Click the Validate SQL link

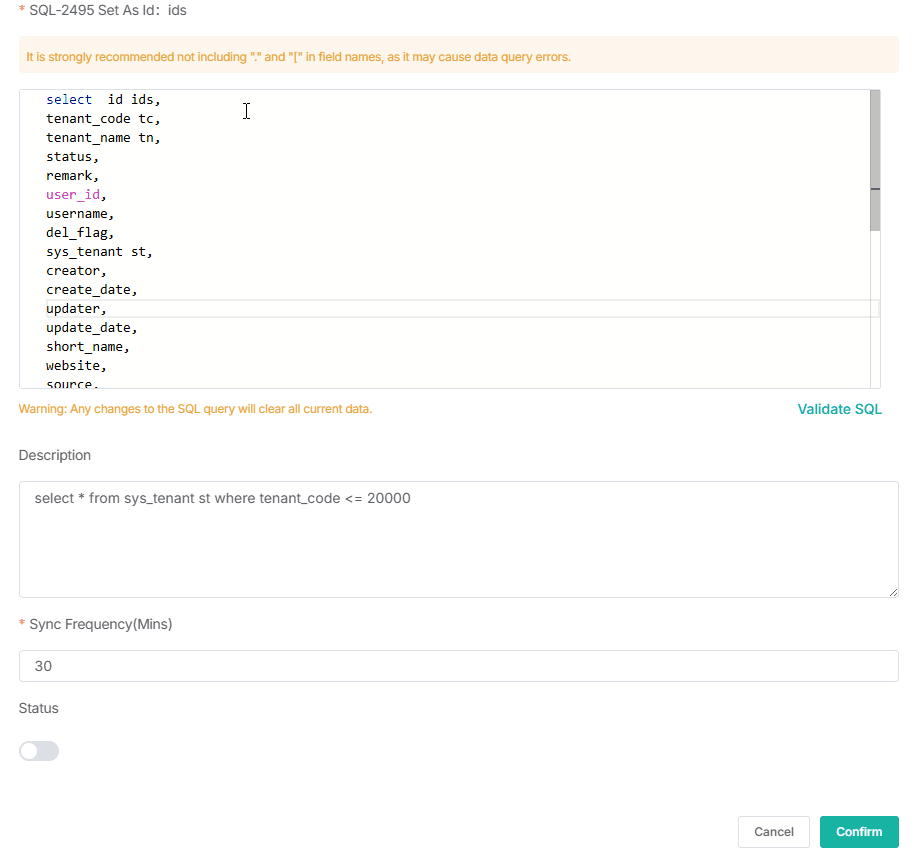coord(839,409)
